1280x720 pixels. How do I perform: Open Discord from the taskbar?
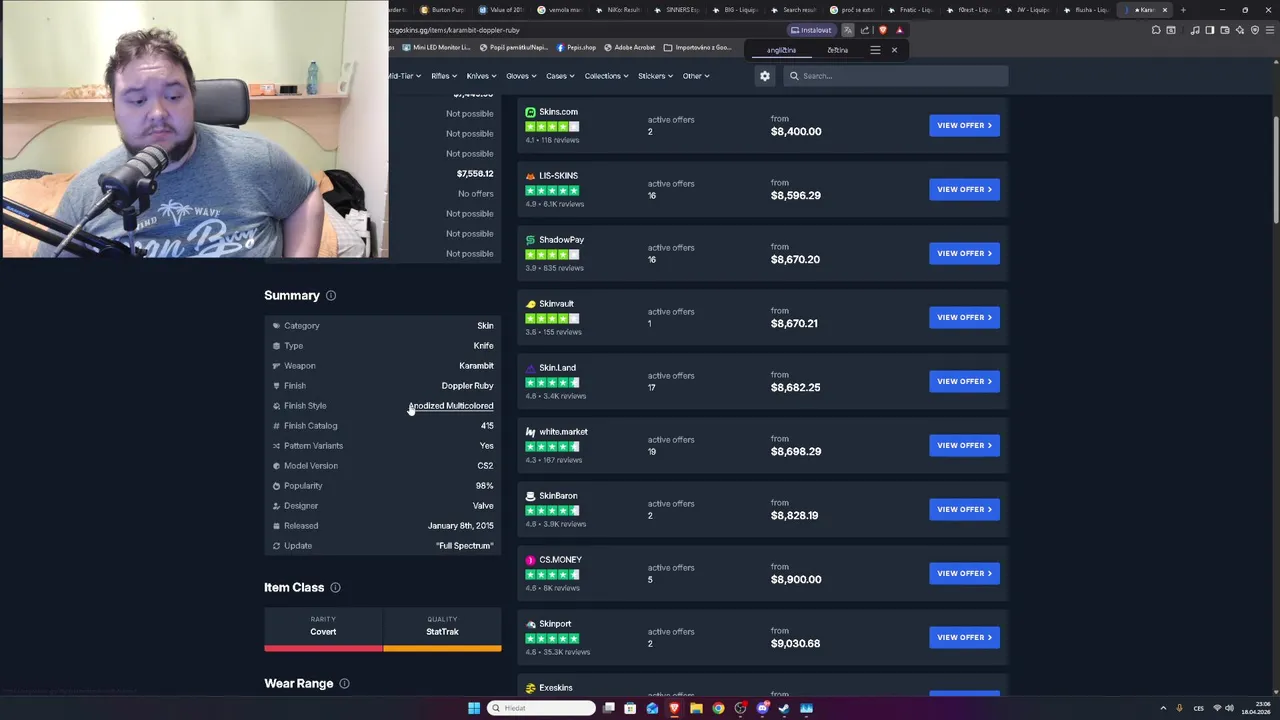762,708
